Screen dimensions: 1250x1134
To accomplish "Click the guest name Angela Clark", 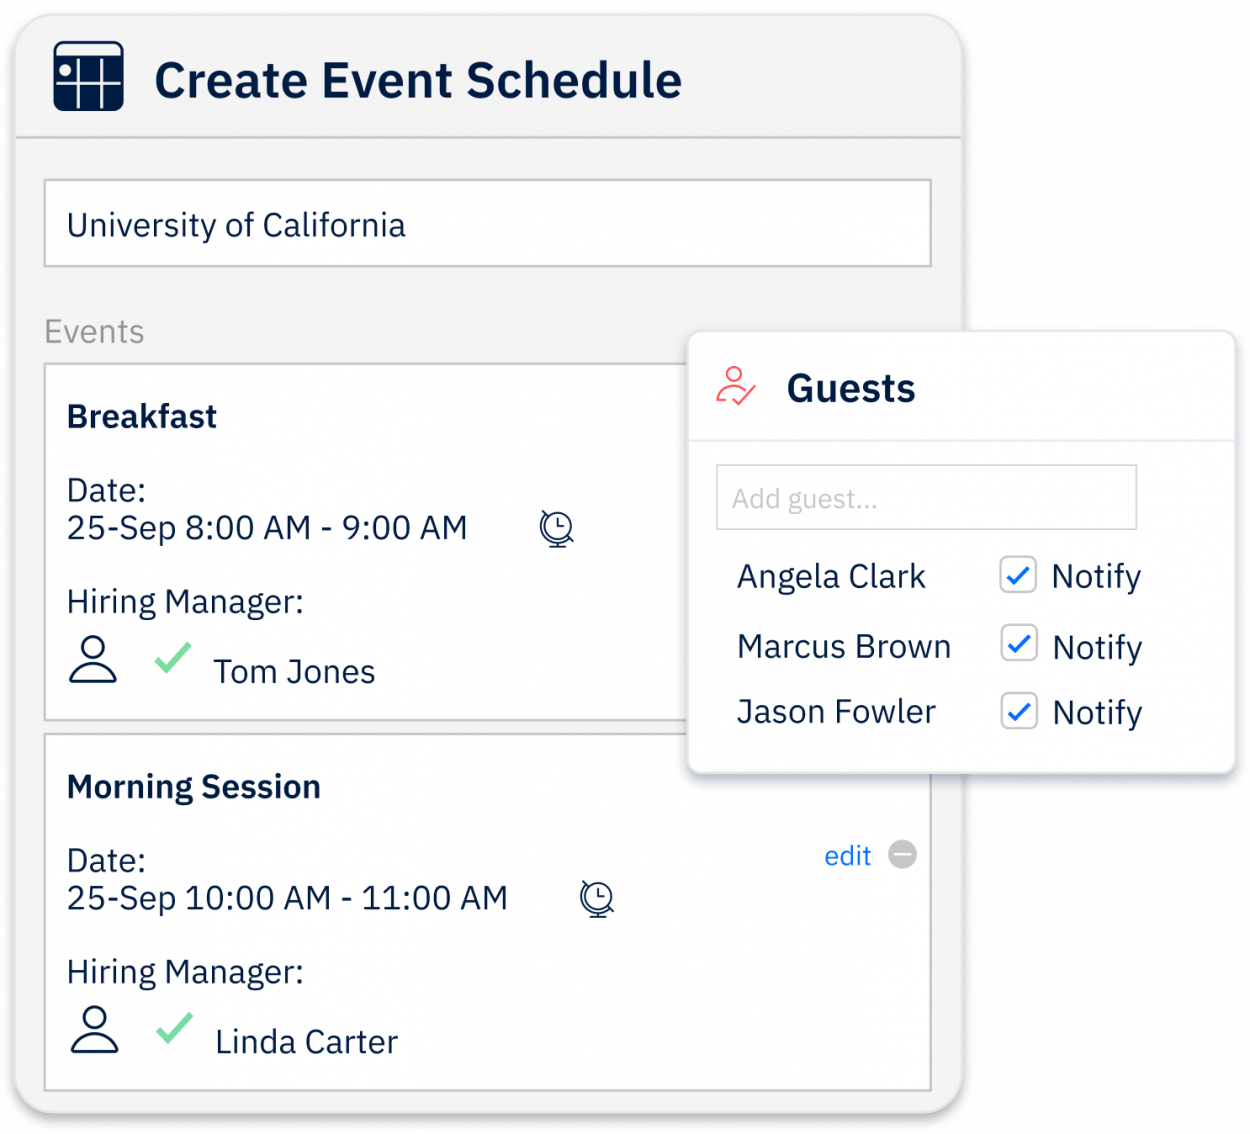I will [831, 575].
